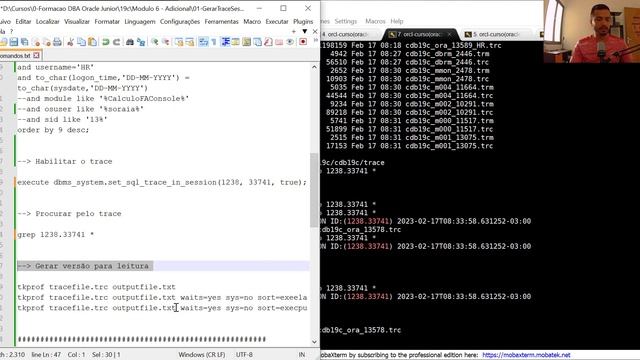Toggle the Monitoring eye icon
Image resolution: width=640 pixels, height=360 pixels.
pyautogui.click(x=290, y=42)
